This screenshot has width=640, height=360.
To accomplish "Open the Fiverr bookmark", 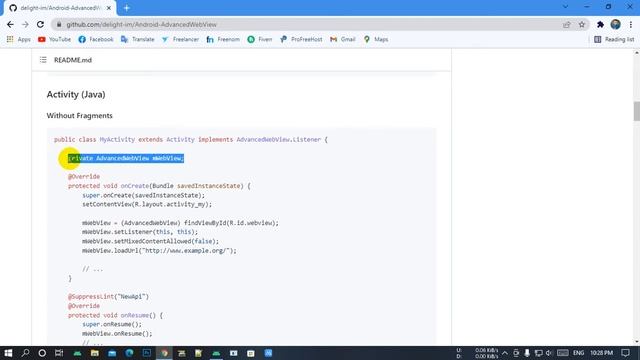I will click(260, 39).
